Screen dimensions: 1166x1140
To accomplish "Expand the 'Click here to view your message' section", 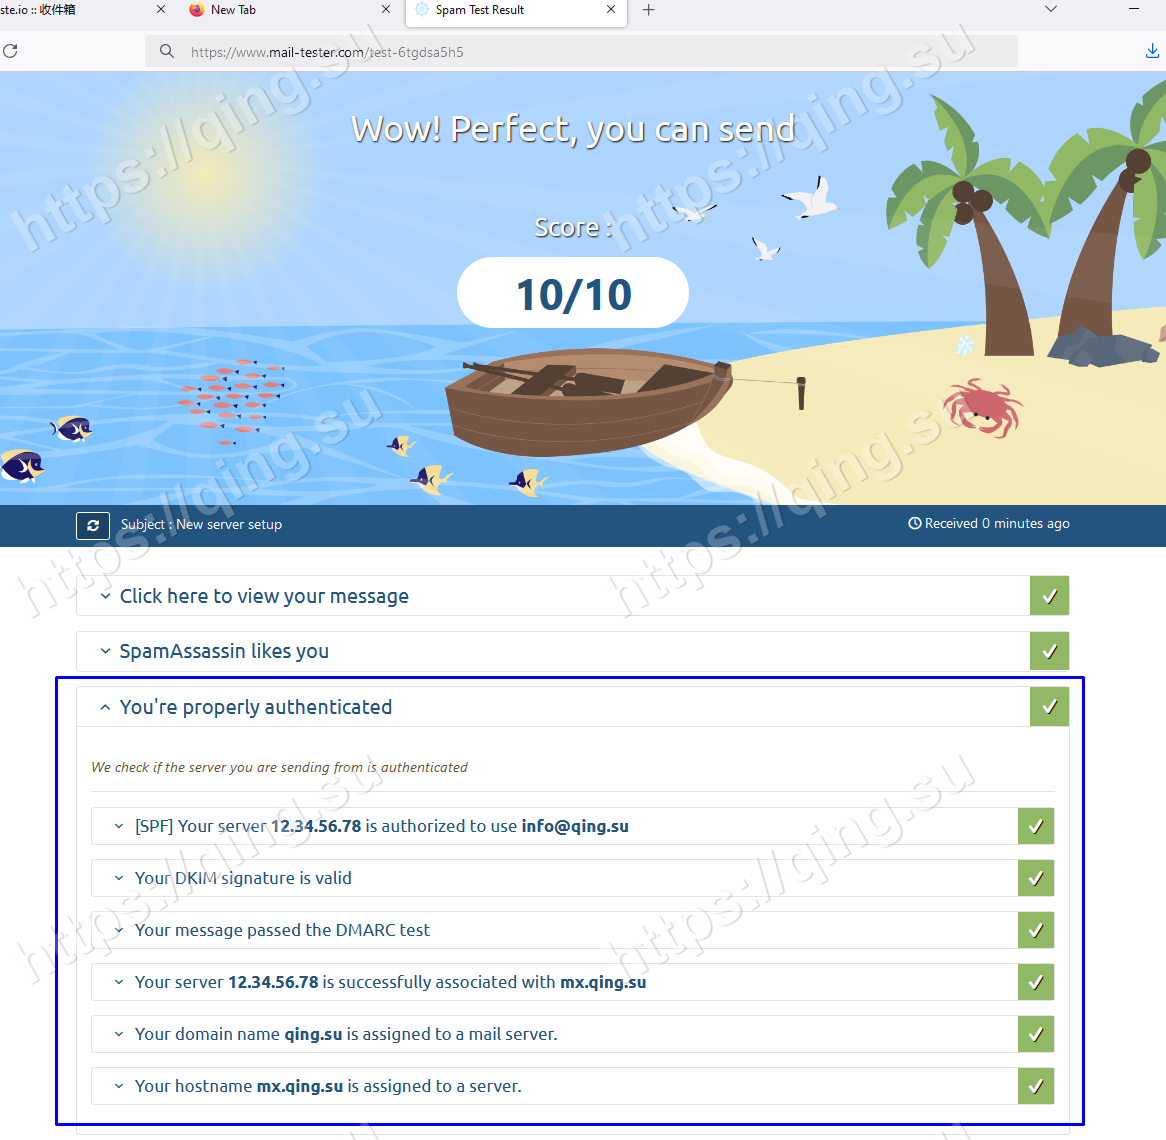I will click(264, 596).
